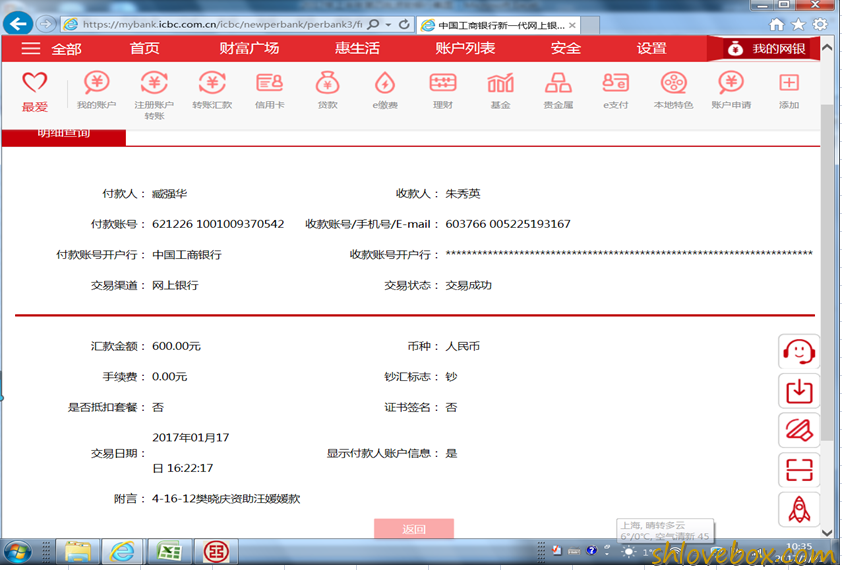This screenshot has width=842, height=570.
Task: Click the 返回 button
Action: (413, 529)
